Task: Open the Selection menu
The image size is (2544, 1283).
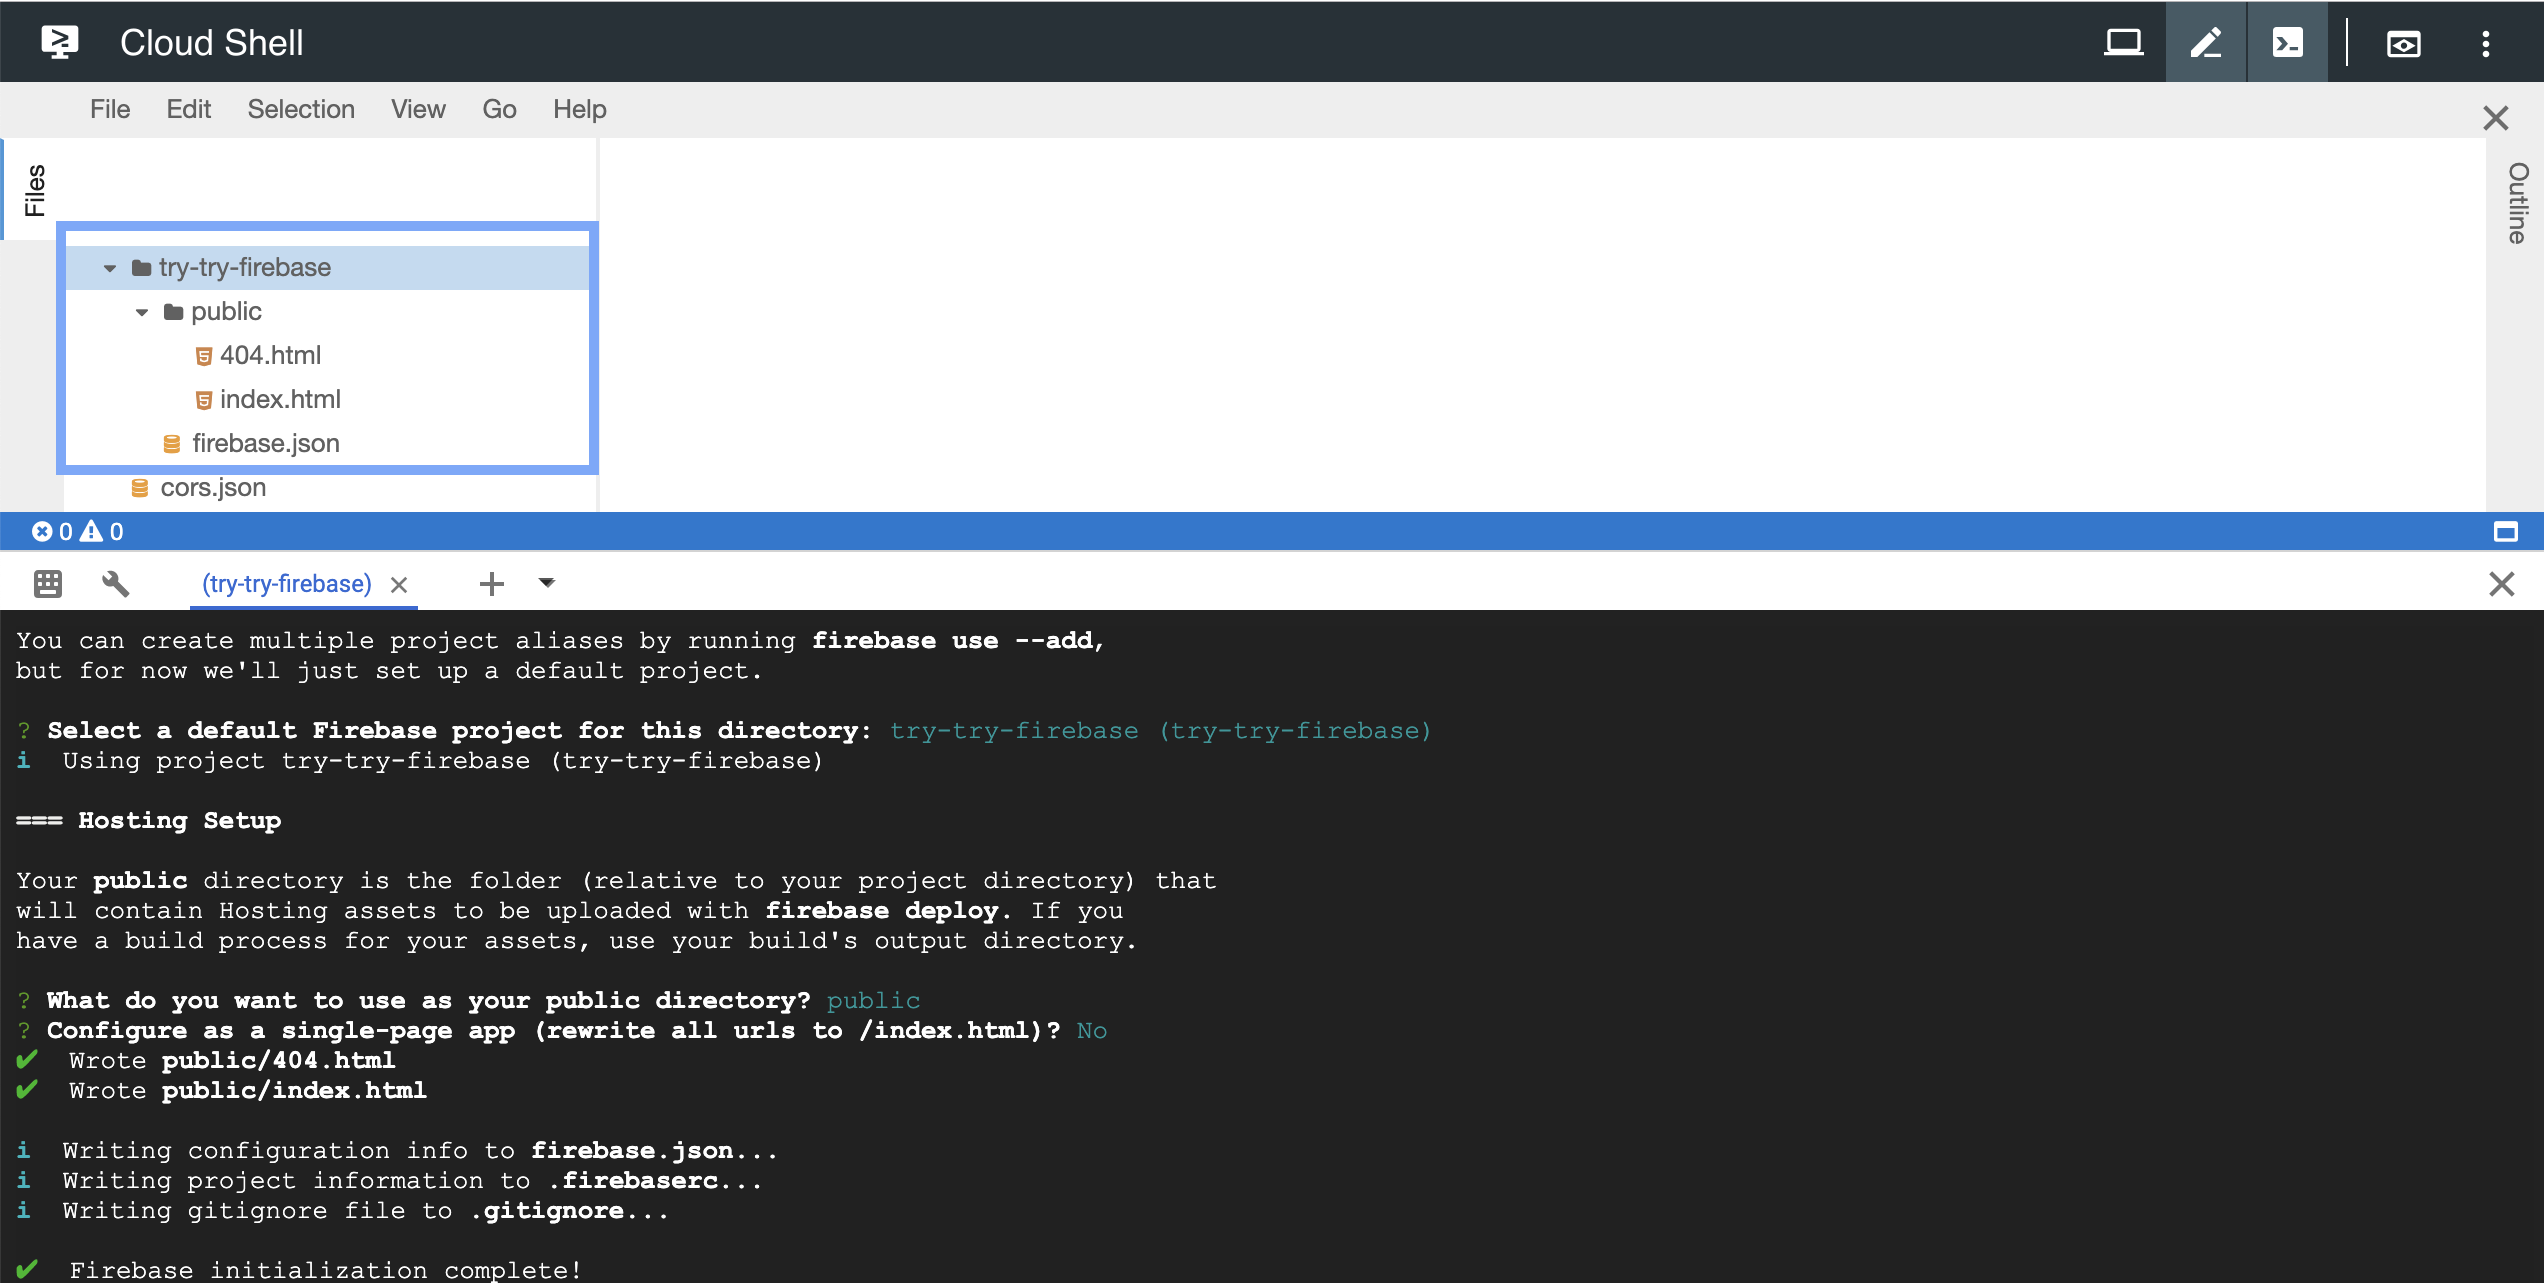Action: pos(301,109)
